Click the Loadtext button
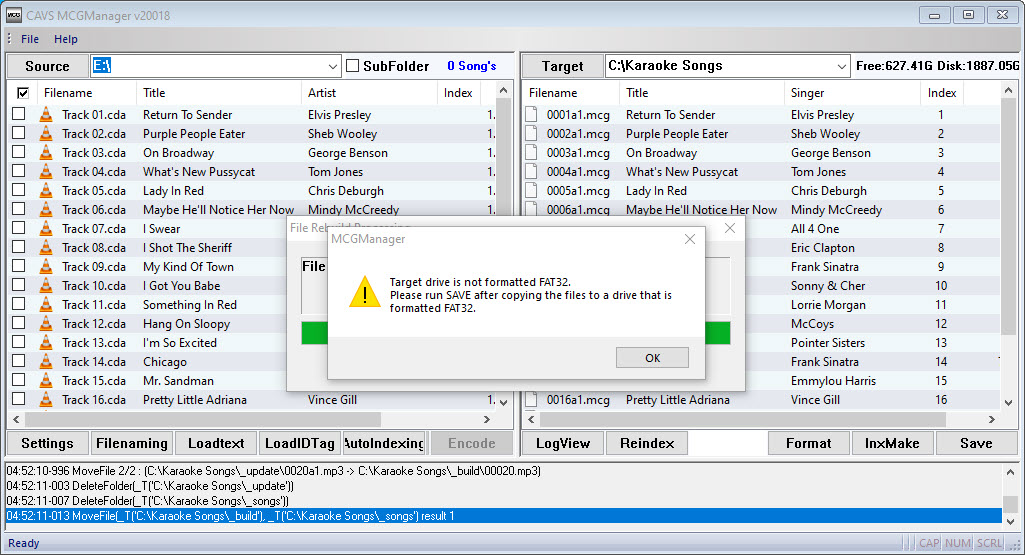 coord(216,443)
